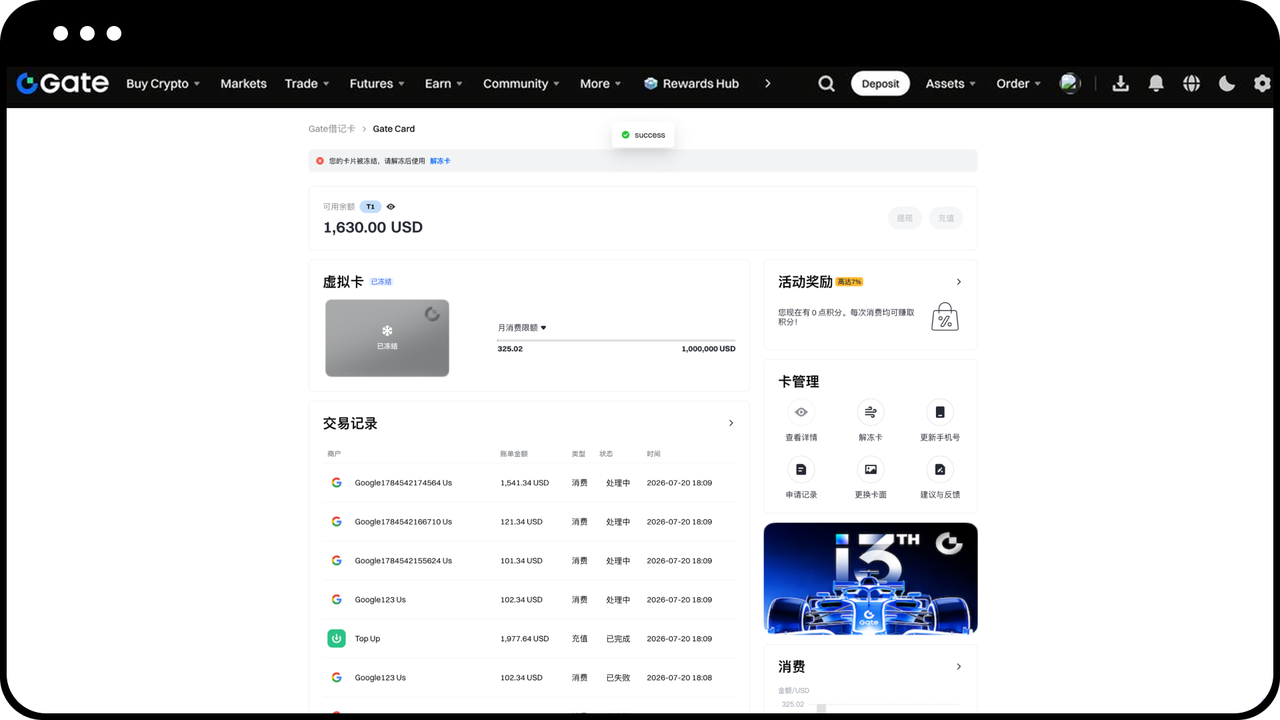Open the notifications bell

click(1156, 84)
